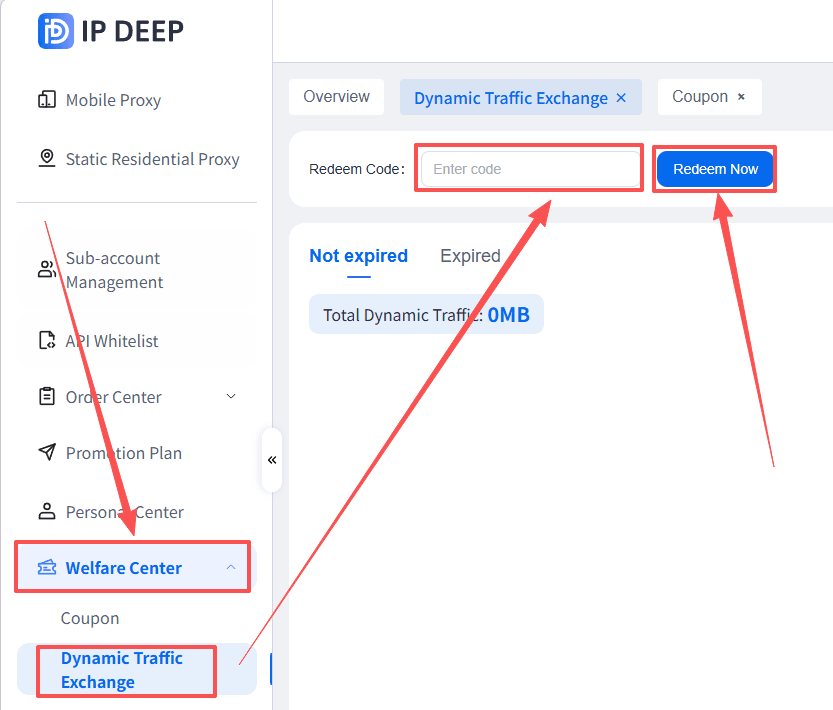Click the API Whitelist document icon
Image resolution: width=833 pixels, height=710 pixels.
click(x=47, y=340)
